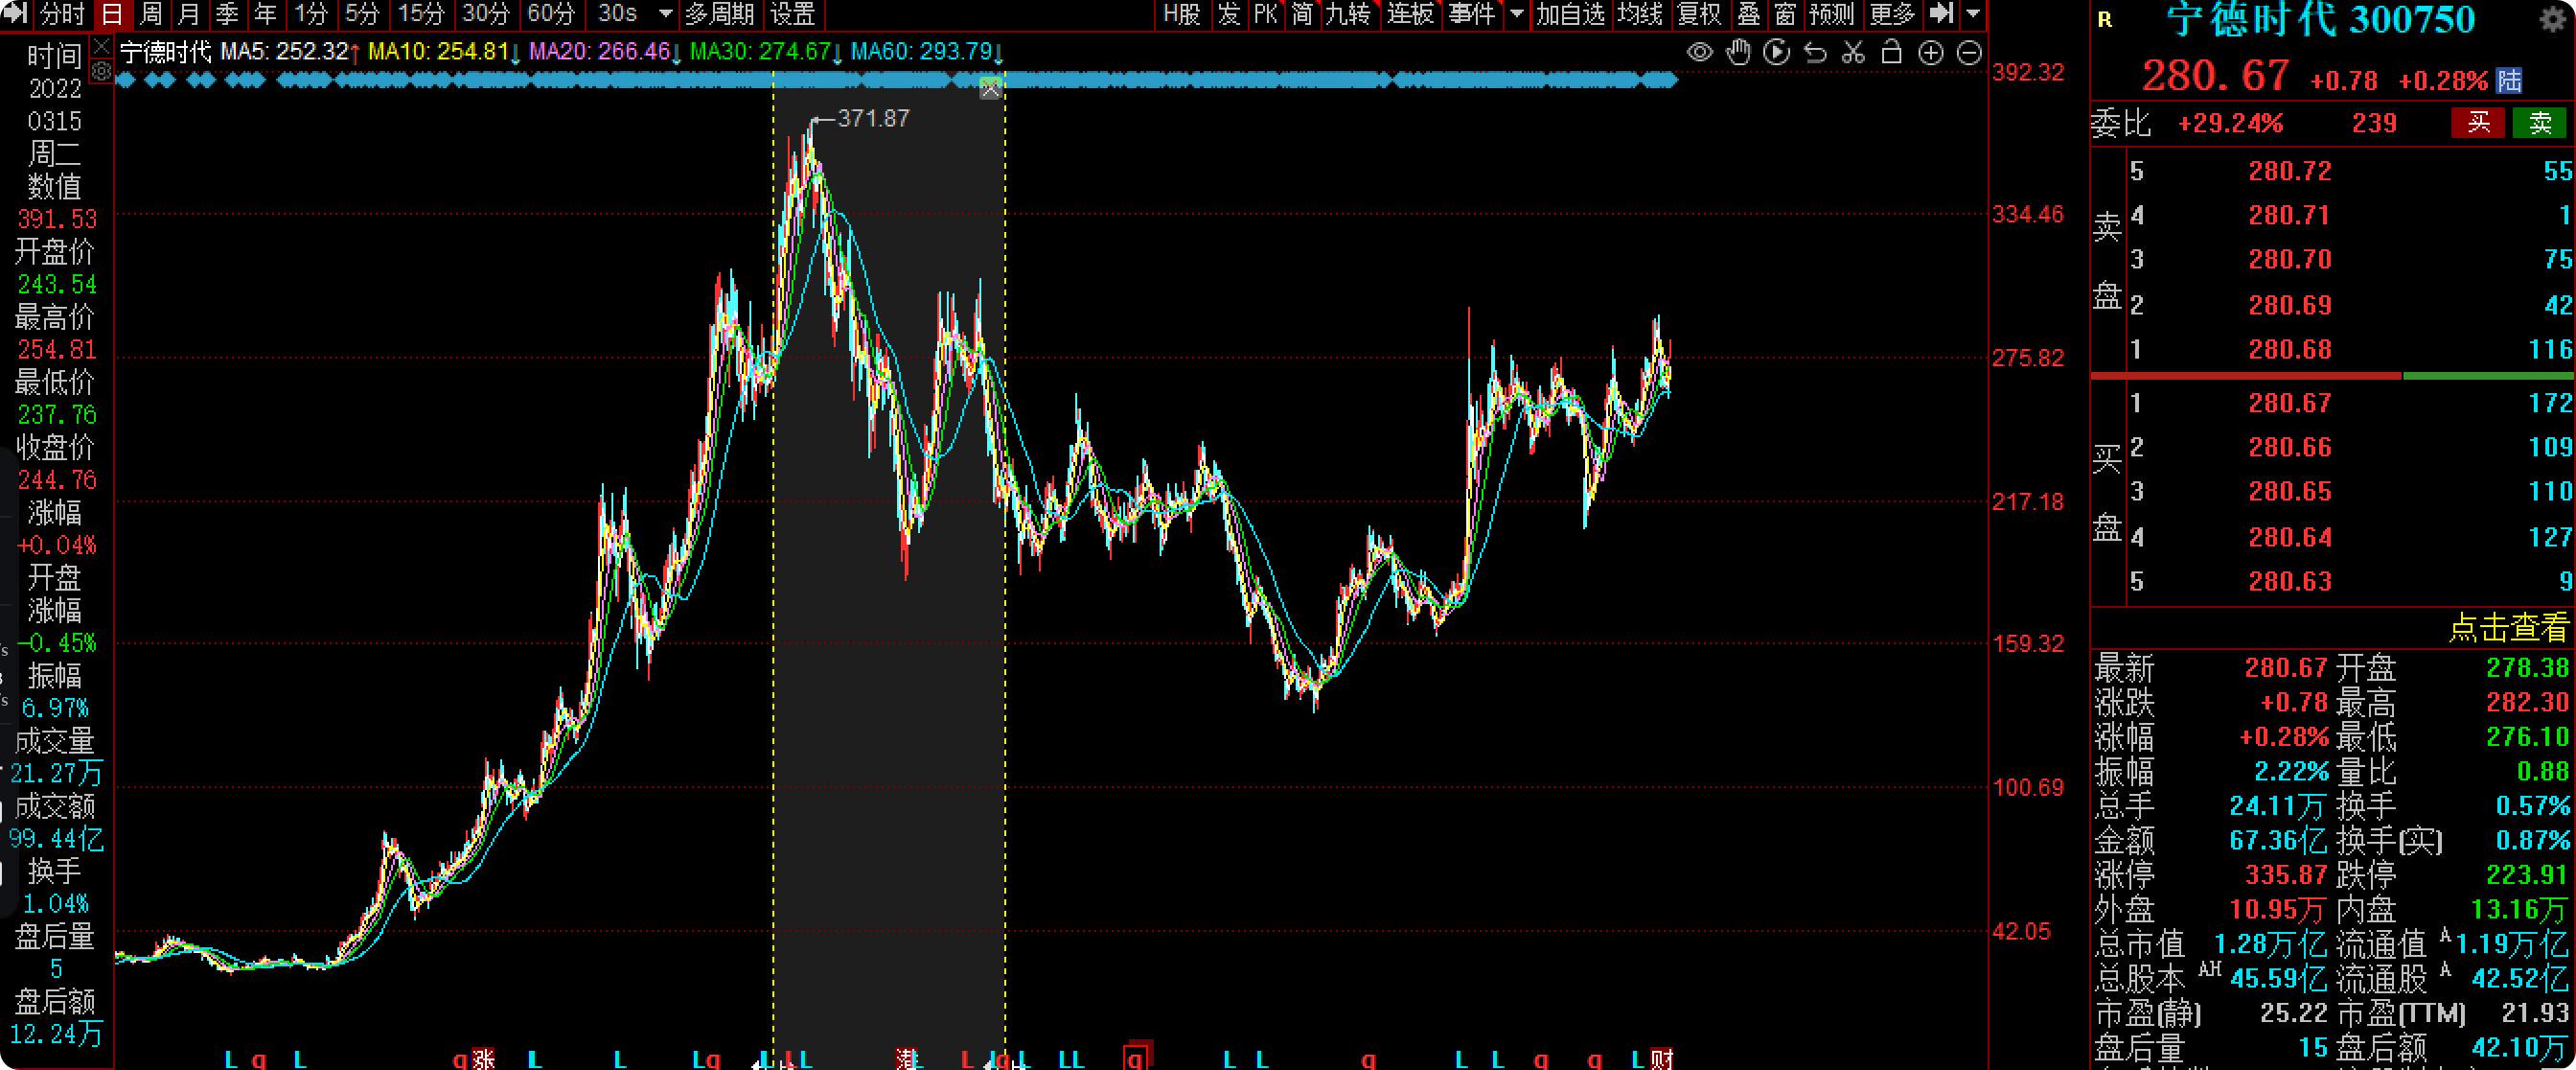The image size is (2576, 1070).
Task: Click the 陆 badge next to percentage
Action: pyautogui.click(x=2509, y=80)
